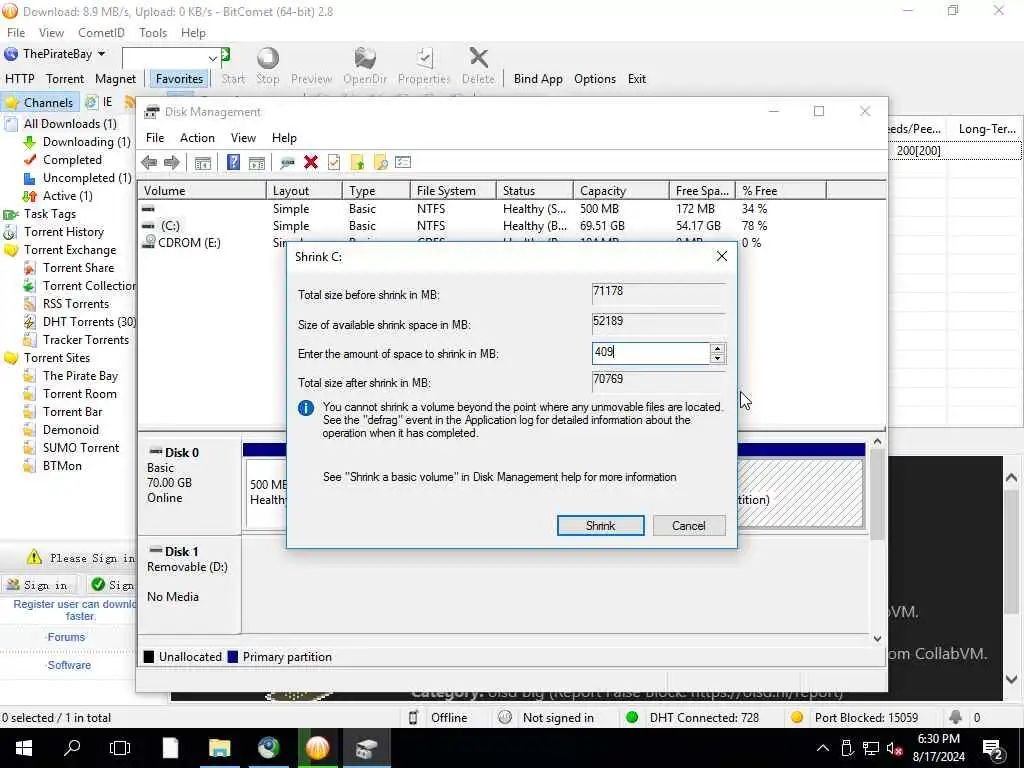The width and height of the screenshot is (1024, 768).
Task: Open BitComet Tools menu
Action: click(153, 33)
